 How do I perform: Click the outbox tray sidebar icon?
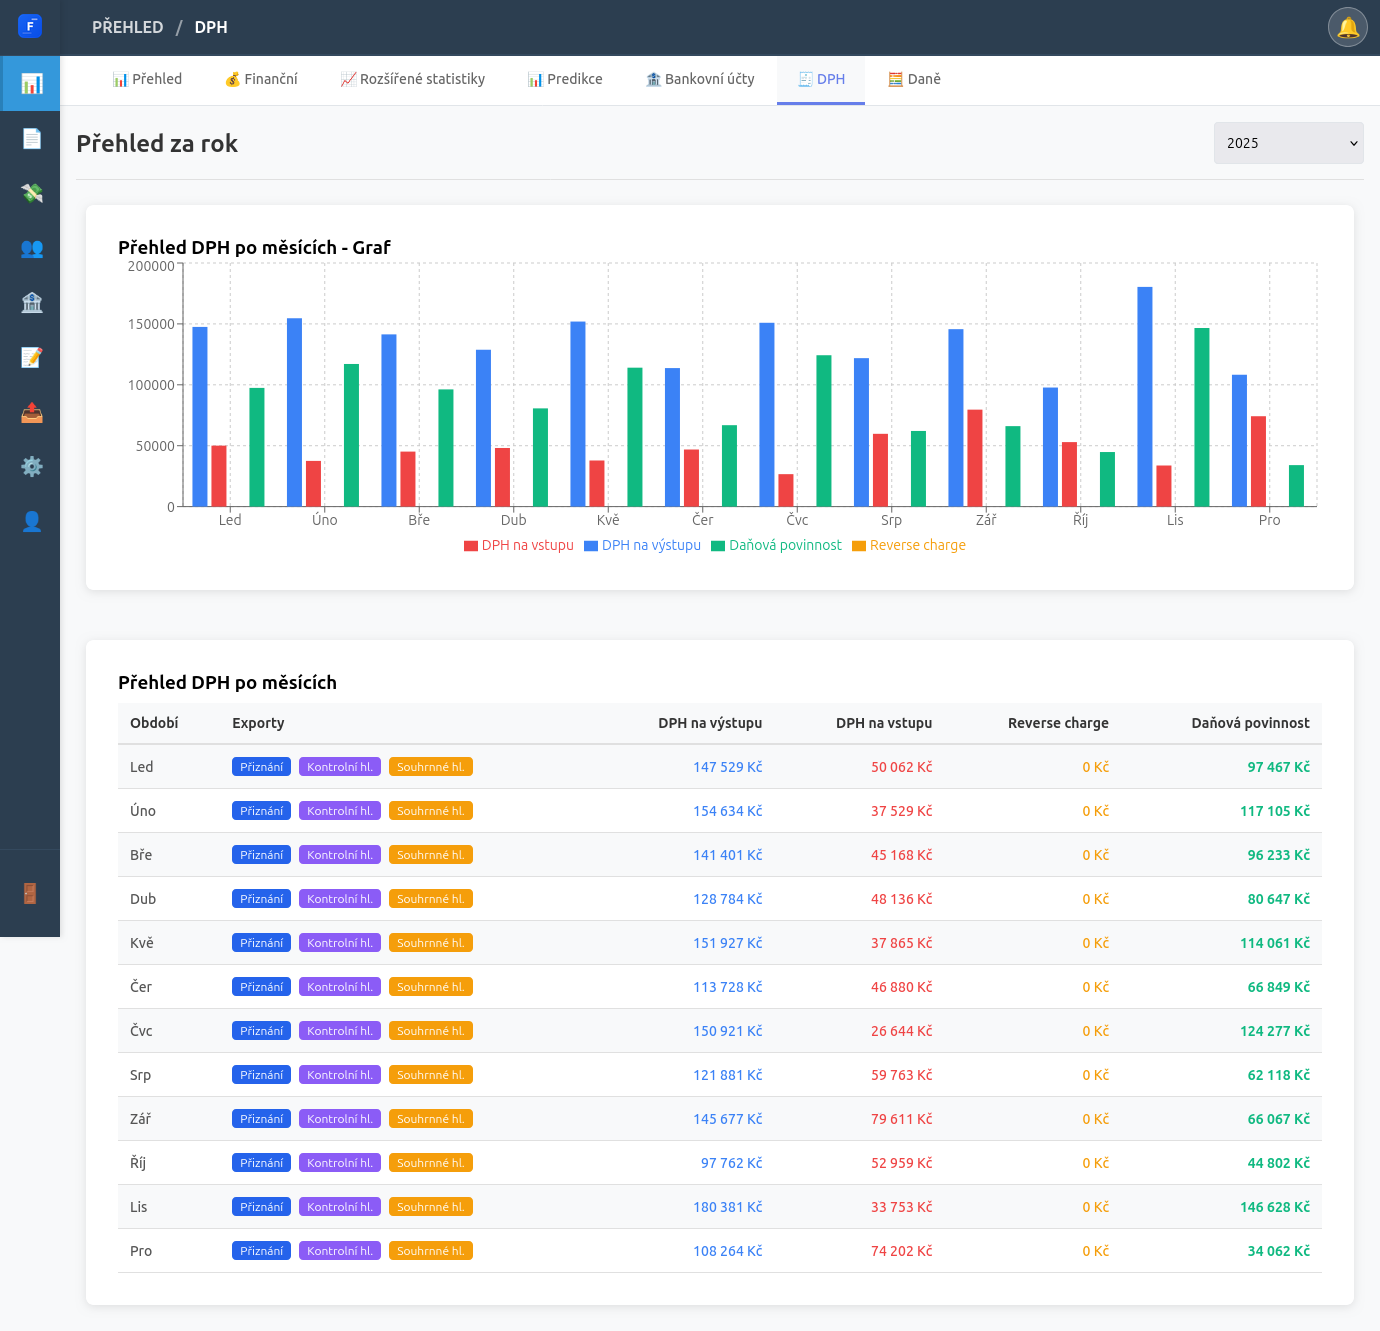click(31, 412)
